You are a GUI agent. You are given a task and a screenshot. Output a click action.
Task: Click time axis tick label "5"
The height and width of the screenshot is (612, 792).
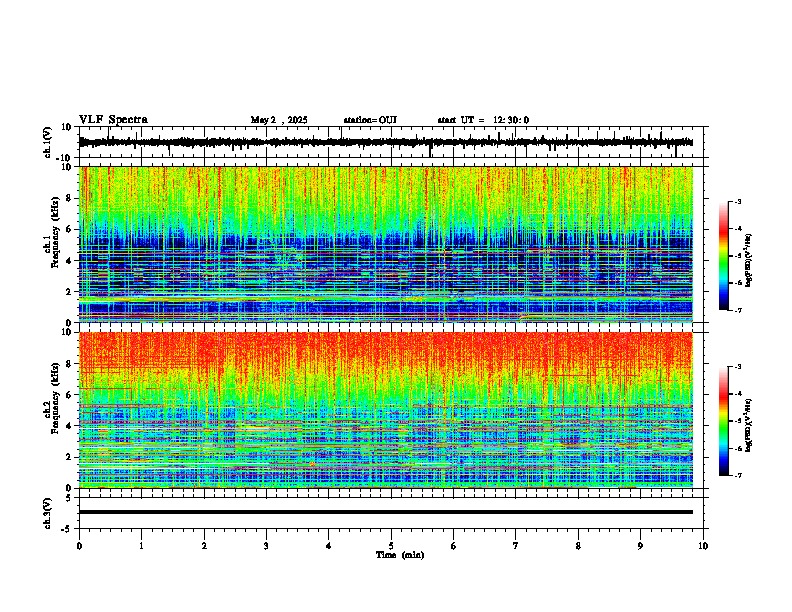[391, 546]
